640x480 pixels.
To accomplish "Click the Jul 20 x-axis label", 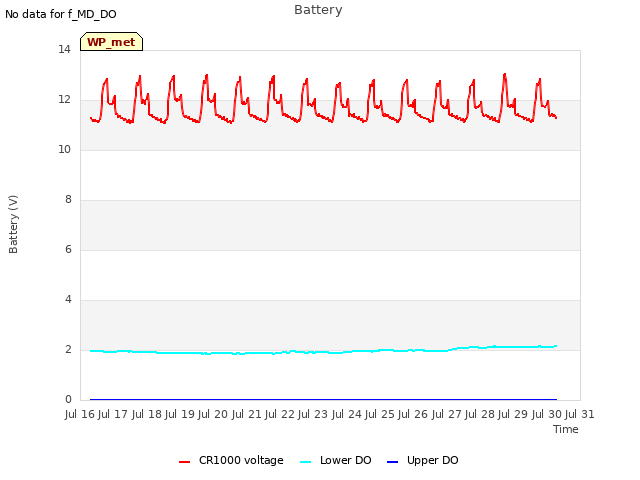I will (x=213, y=414).
